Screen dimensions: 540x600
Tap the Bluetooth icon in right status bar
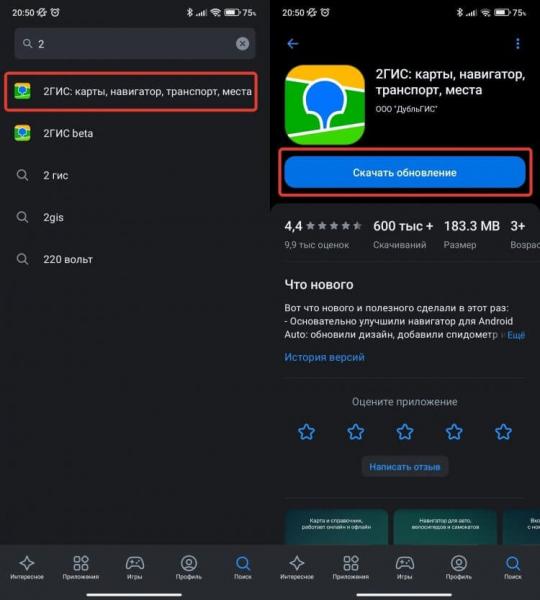tap(460, 13)
